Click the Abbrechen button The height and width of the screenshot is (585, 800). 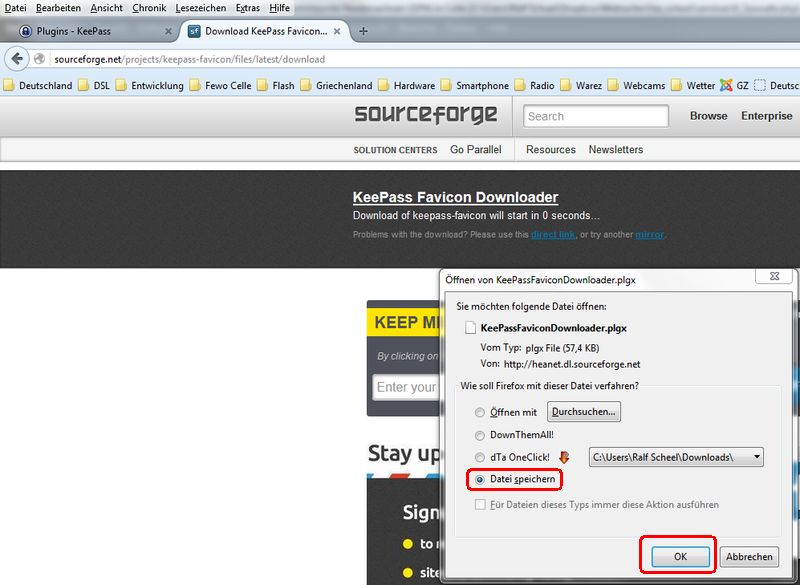point(749,556)
